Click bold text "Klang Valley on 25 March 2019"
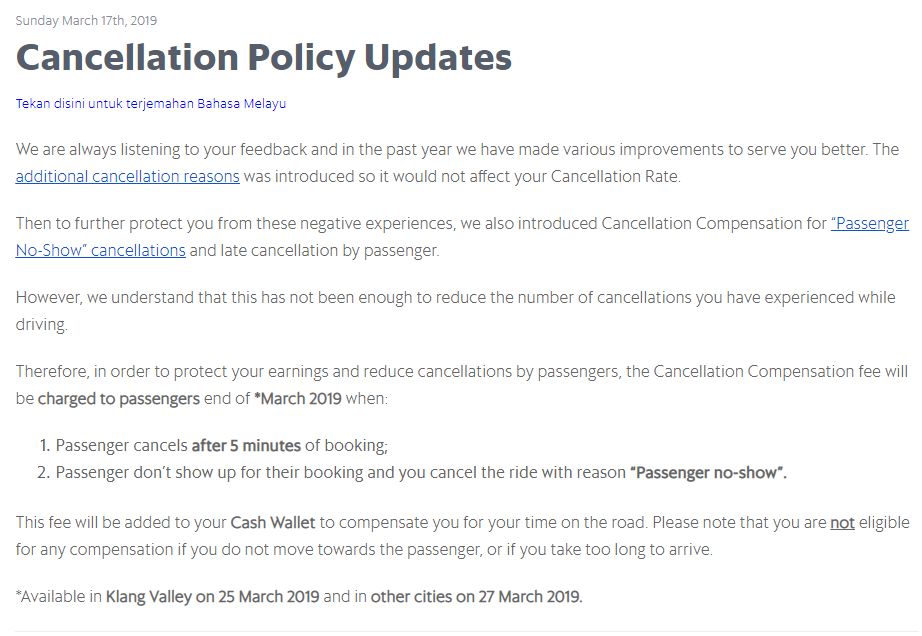Viewport: 922px width, 636px height. pos(213,597)
